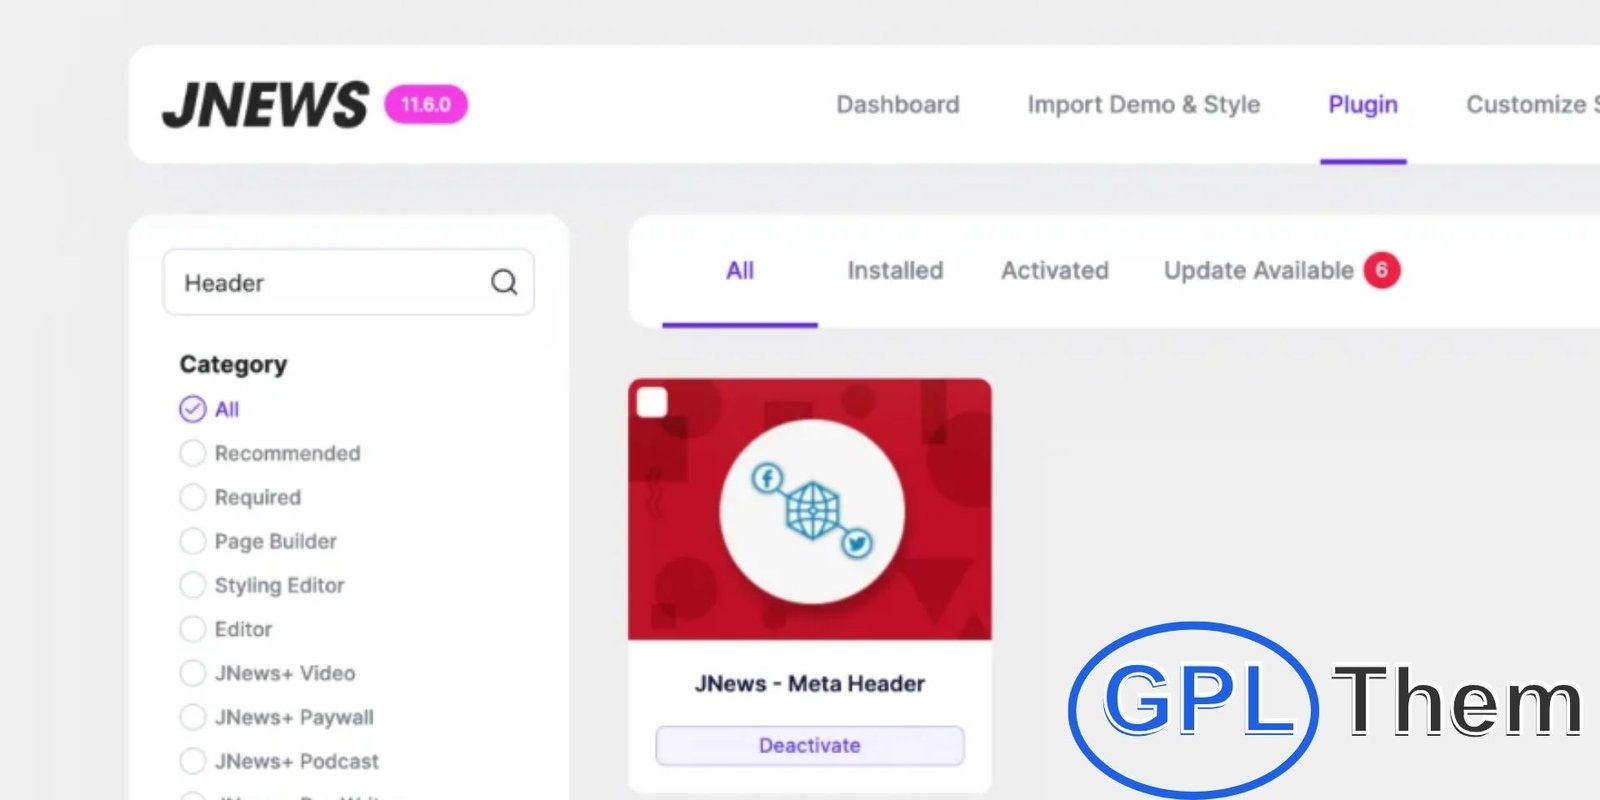The image size is (1600, 800).
Task: Select the All category radio
Action: coord(192,409)
